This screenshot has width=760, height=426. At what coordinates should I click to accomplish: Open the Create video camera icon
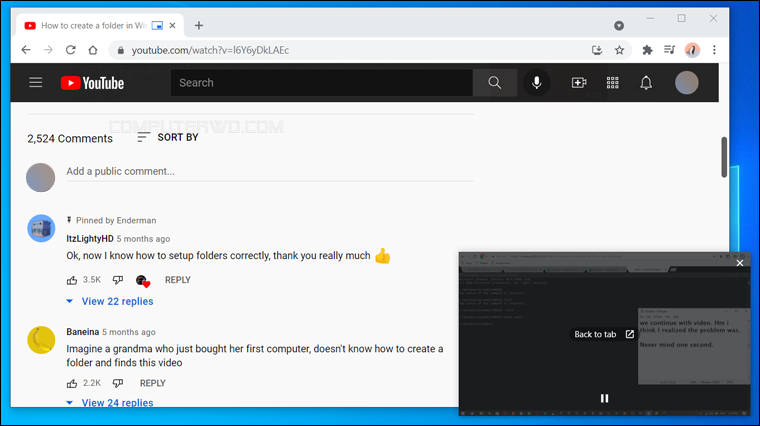579,82
